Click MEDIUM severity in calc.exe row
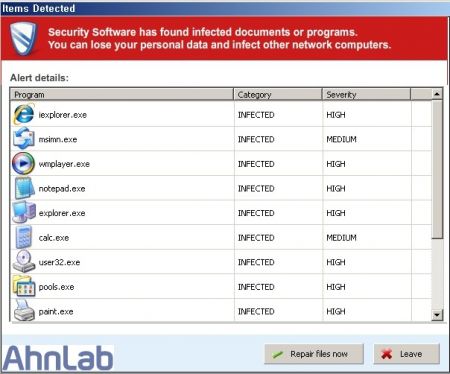 (x=341, y=238)
